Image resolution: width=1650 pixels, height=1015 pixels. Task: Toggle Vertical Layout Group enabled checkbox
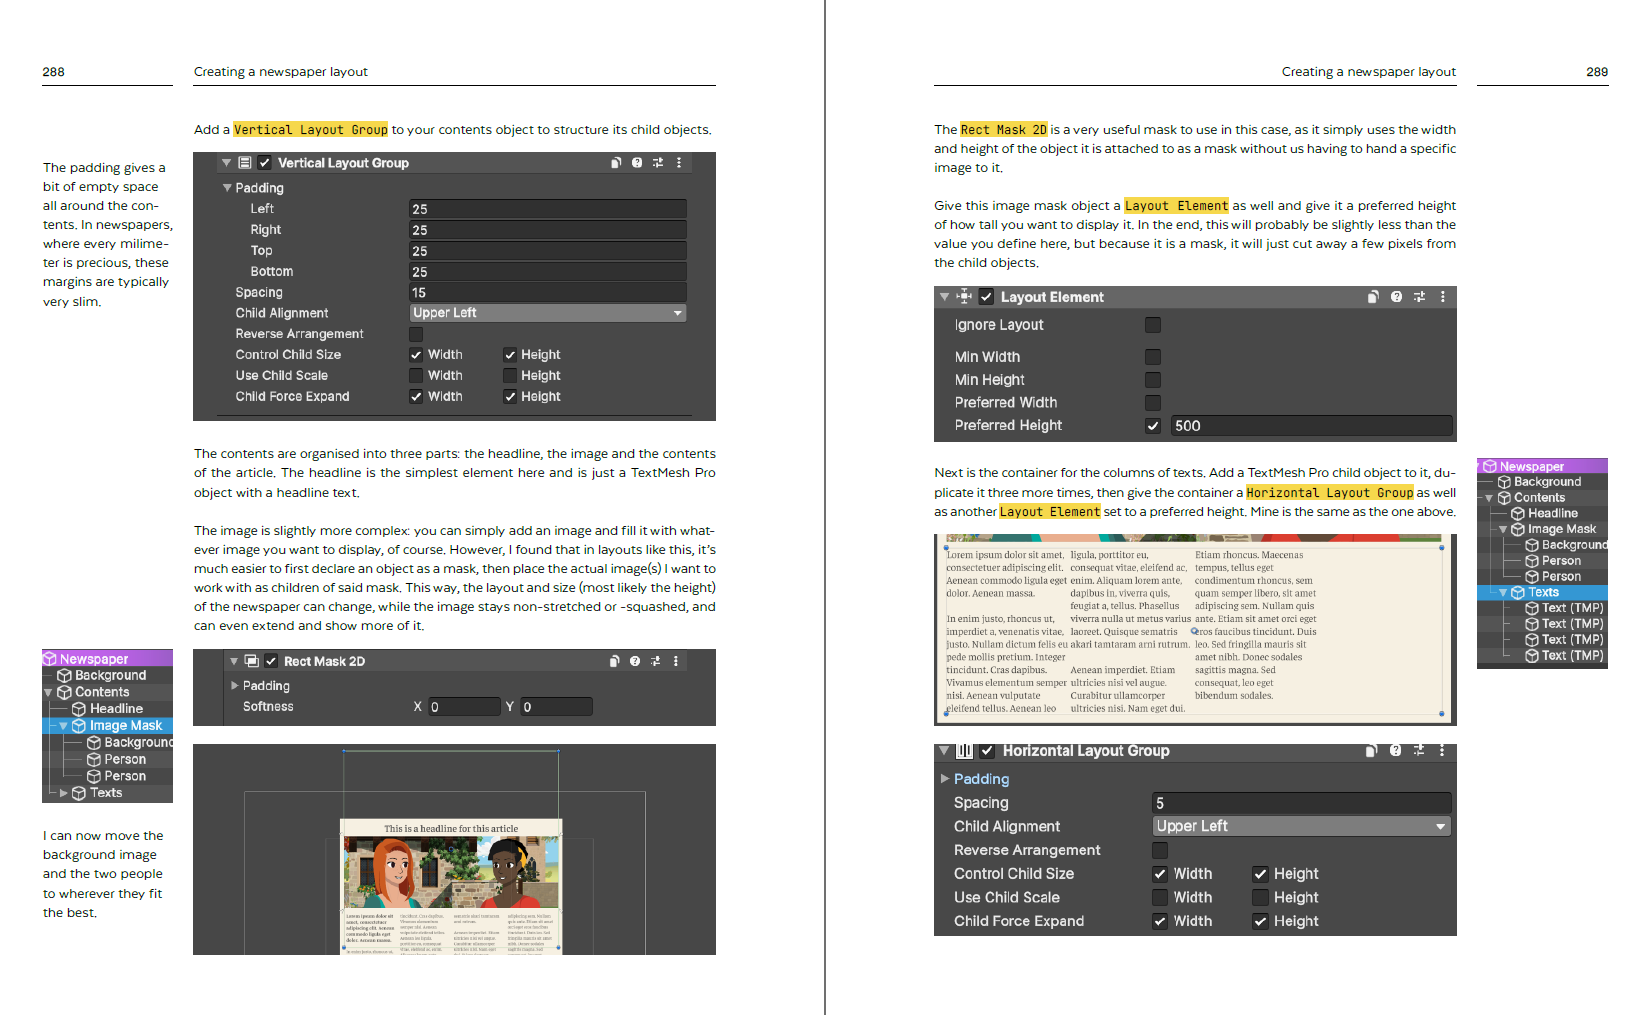tap(265, 163)
